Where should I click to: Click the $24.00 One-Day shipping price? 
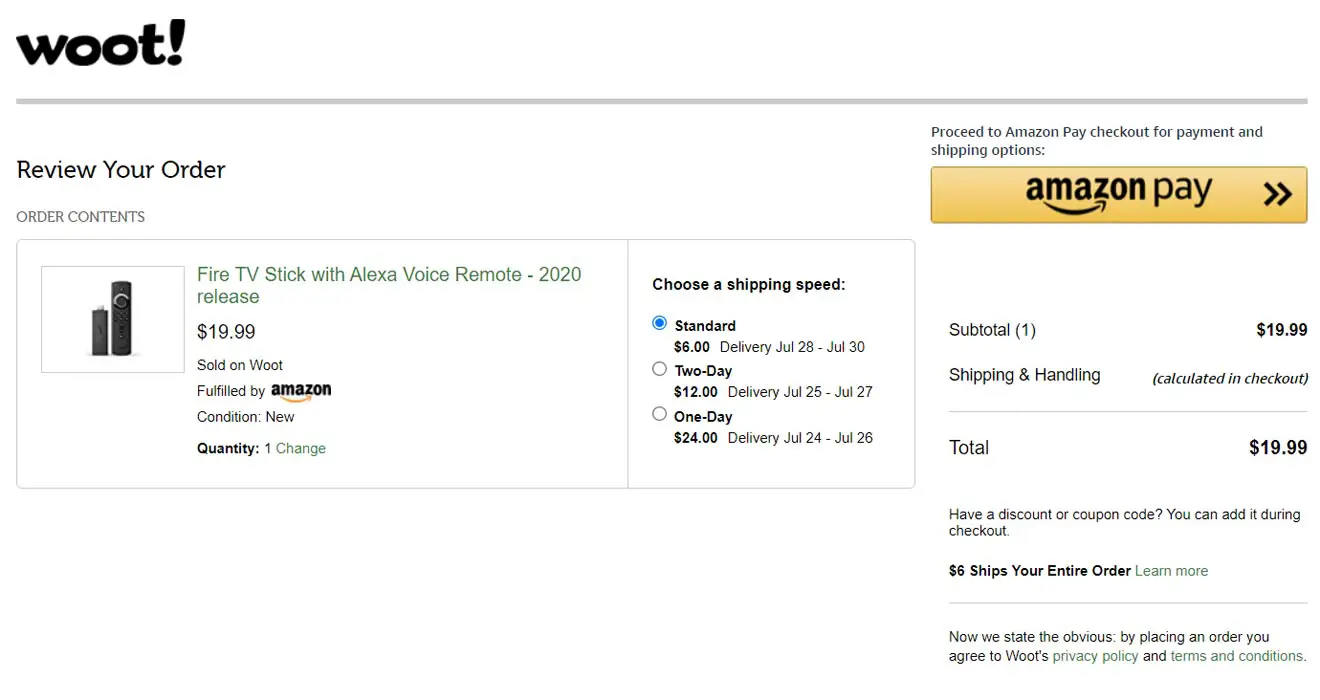pyautogui.click(x=696, y=437)
